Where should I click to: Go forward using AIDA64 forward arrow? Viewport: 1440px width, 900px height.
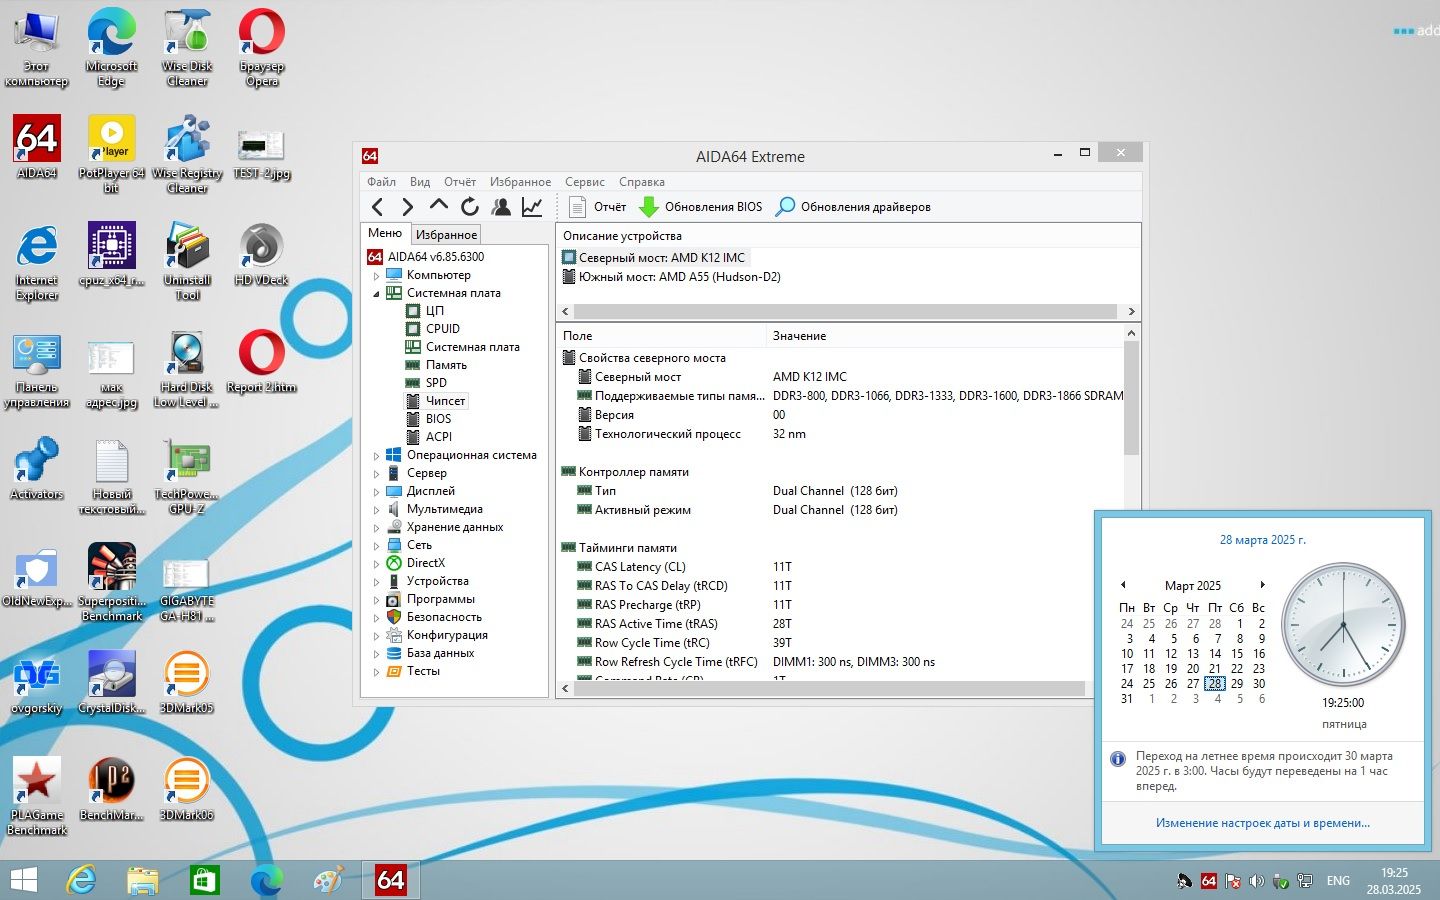point(407,207)
